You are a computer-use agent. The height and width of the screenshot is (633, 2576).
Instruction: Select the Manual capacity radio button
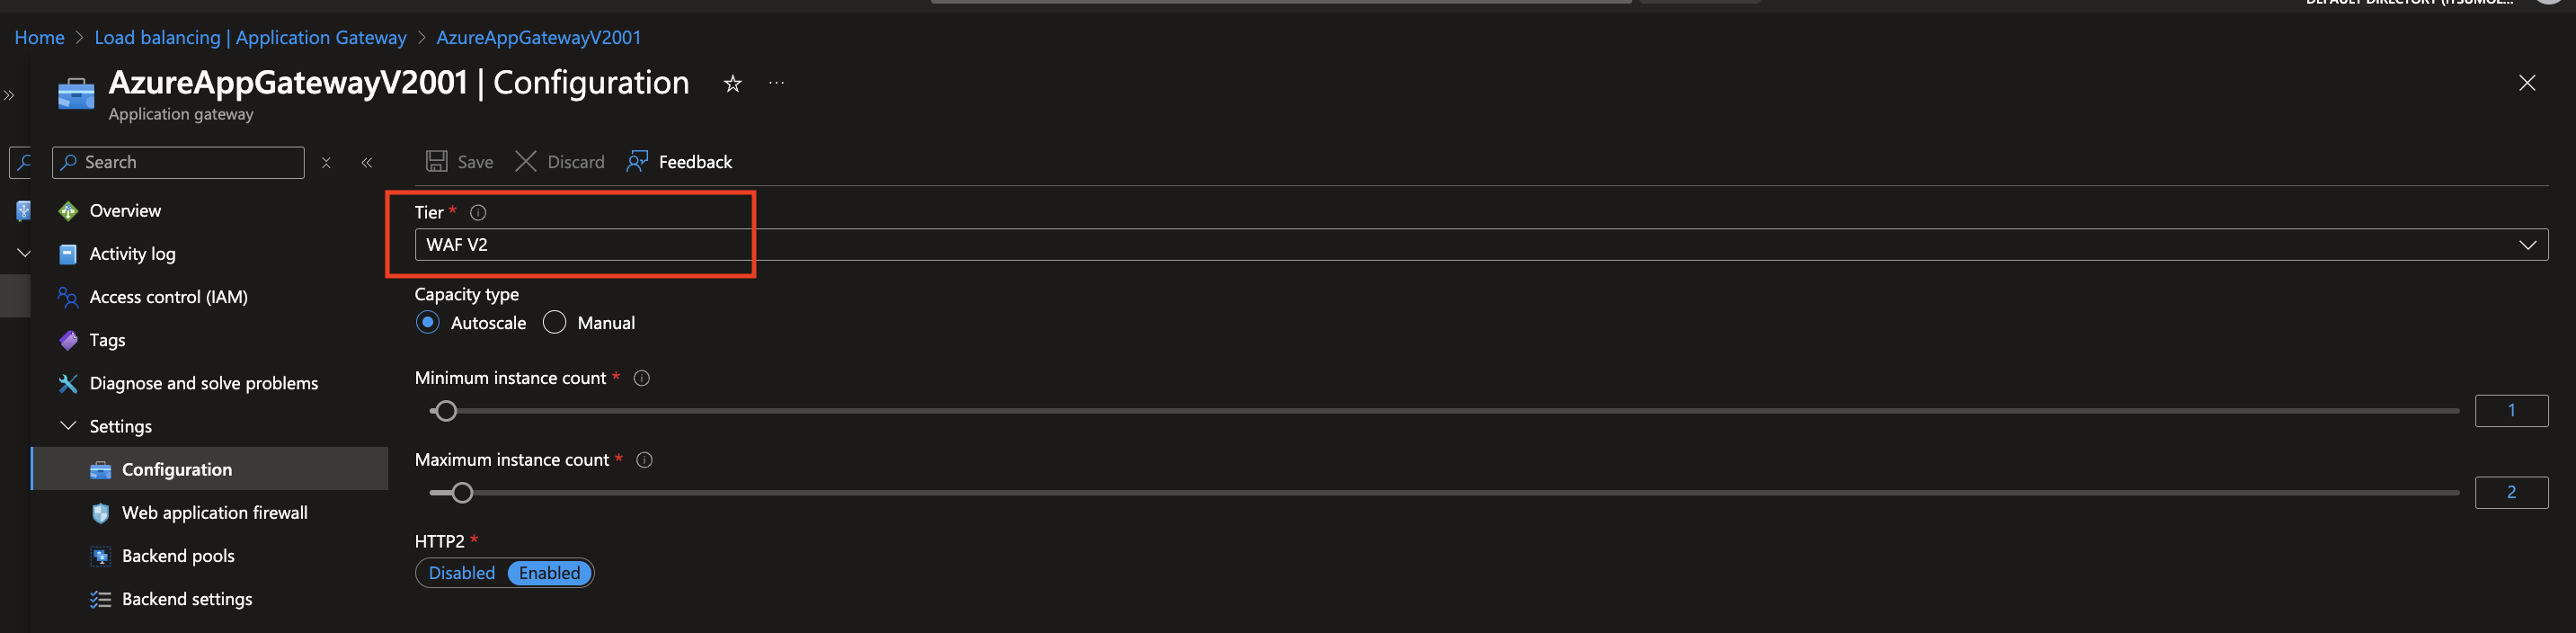(x=554, y=322)
